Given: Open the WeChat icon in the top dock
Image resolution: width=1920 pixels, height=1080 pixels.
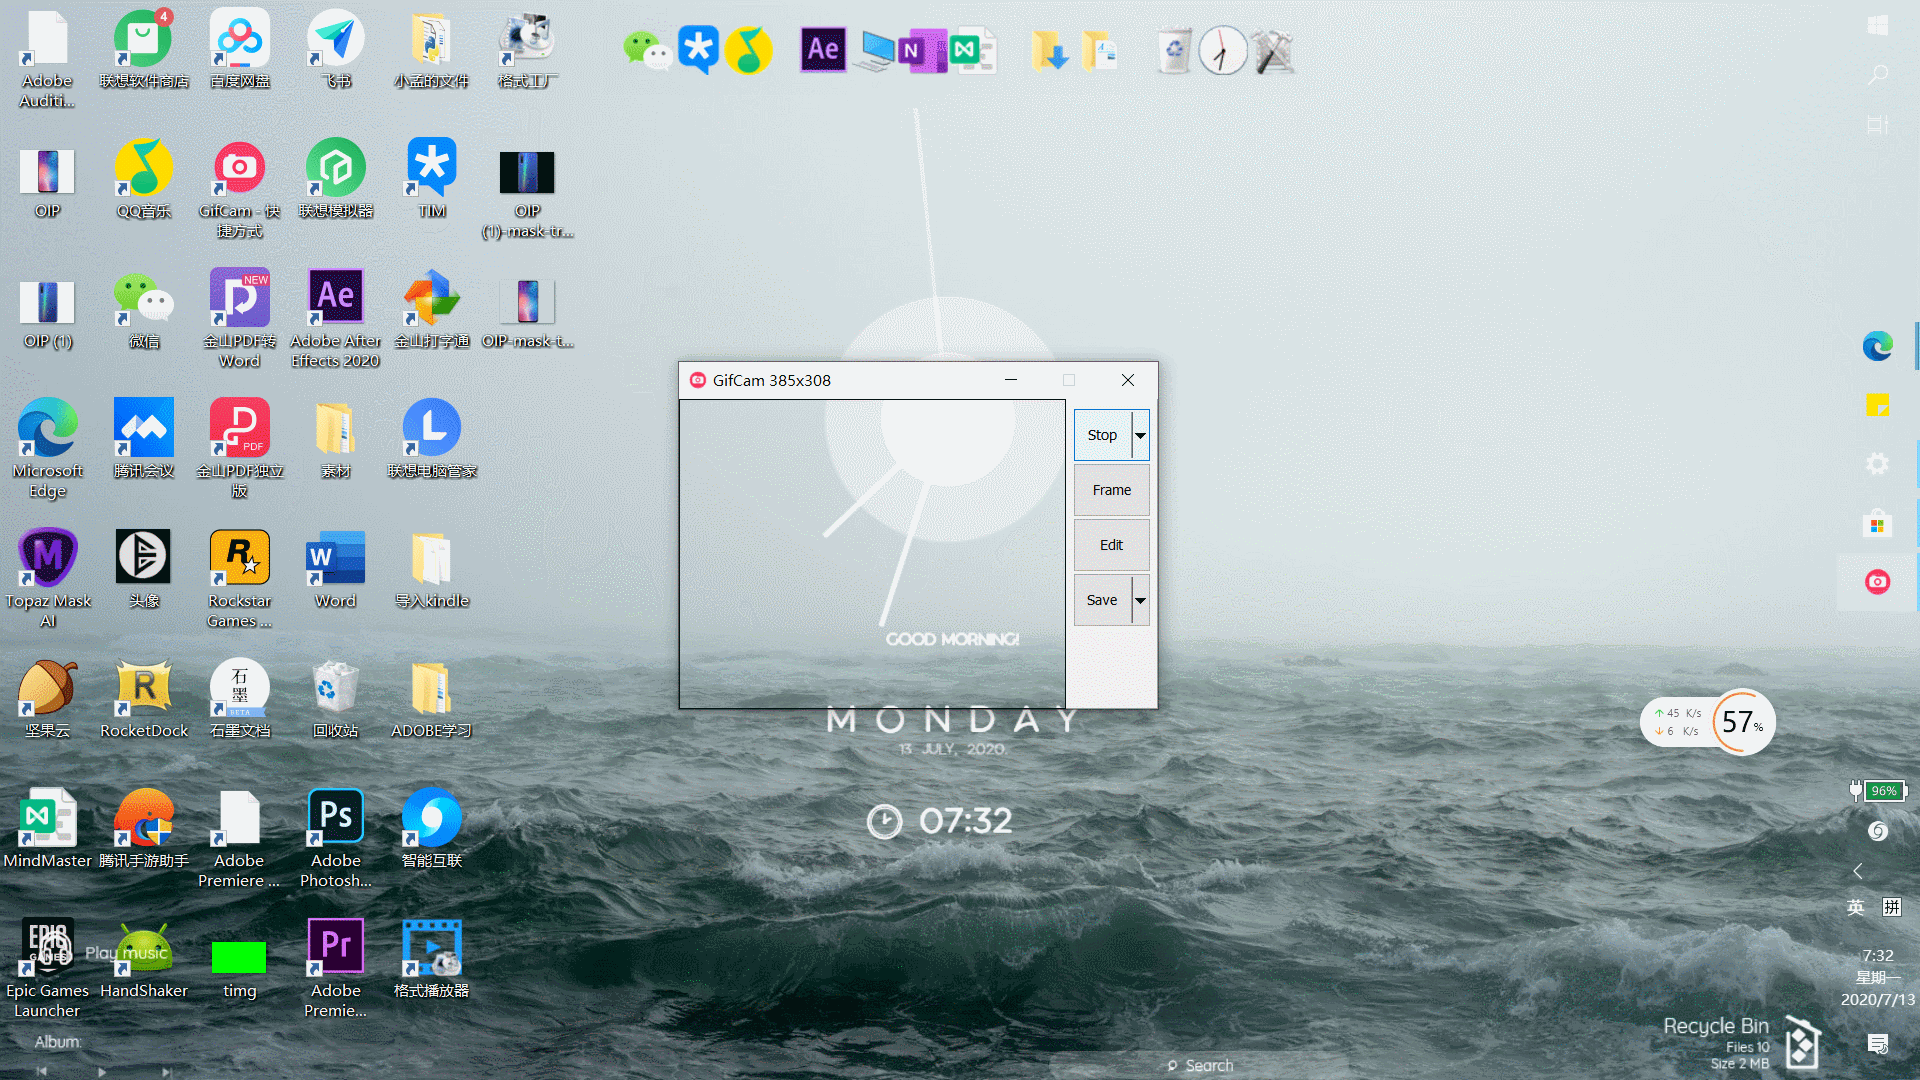Looking at the screenshot, I should point(647,50).
